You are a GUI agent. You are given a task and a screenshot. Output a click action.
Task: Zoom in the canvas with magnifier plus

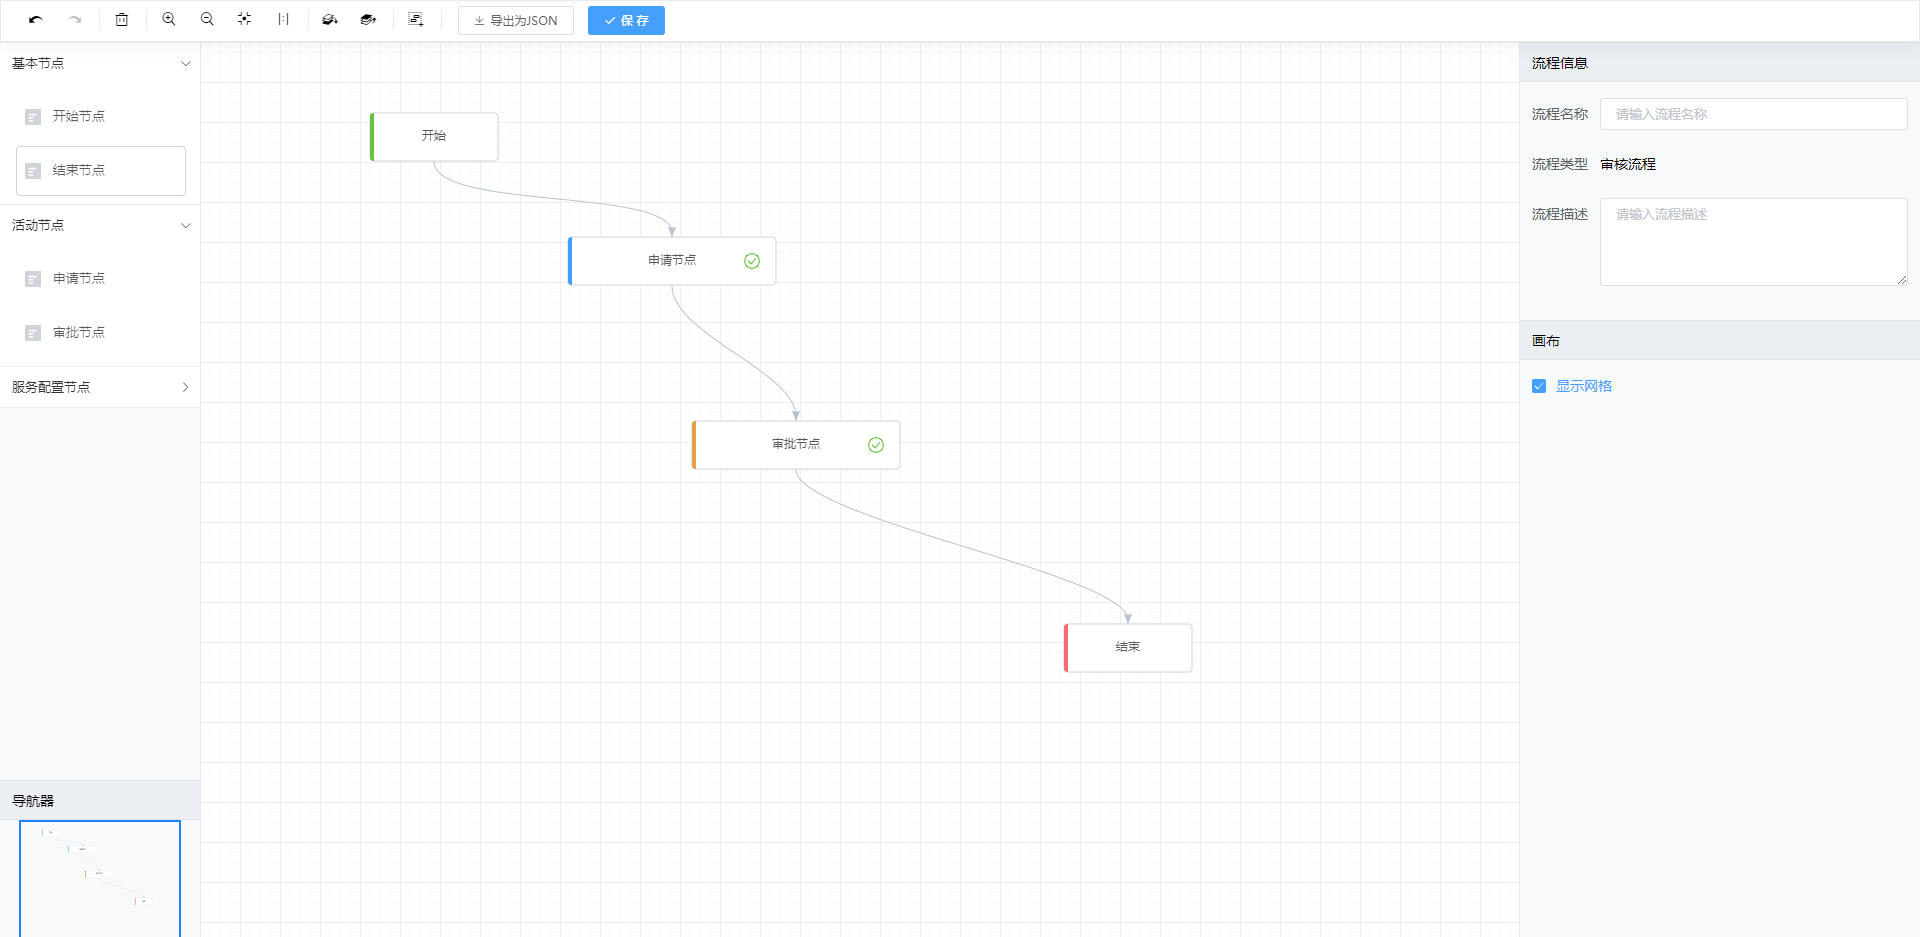[x=169, y=20]
